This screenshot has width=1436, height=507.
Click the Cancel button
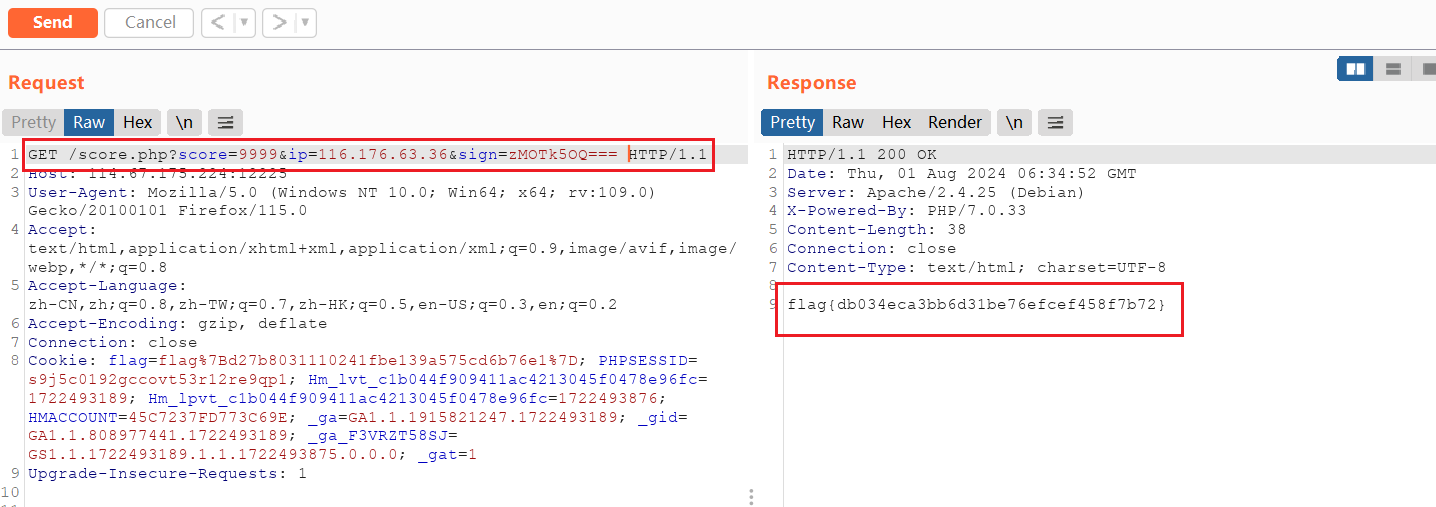[x=150, y=22]
